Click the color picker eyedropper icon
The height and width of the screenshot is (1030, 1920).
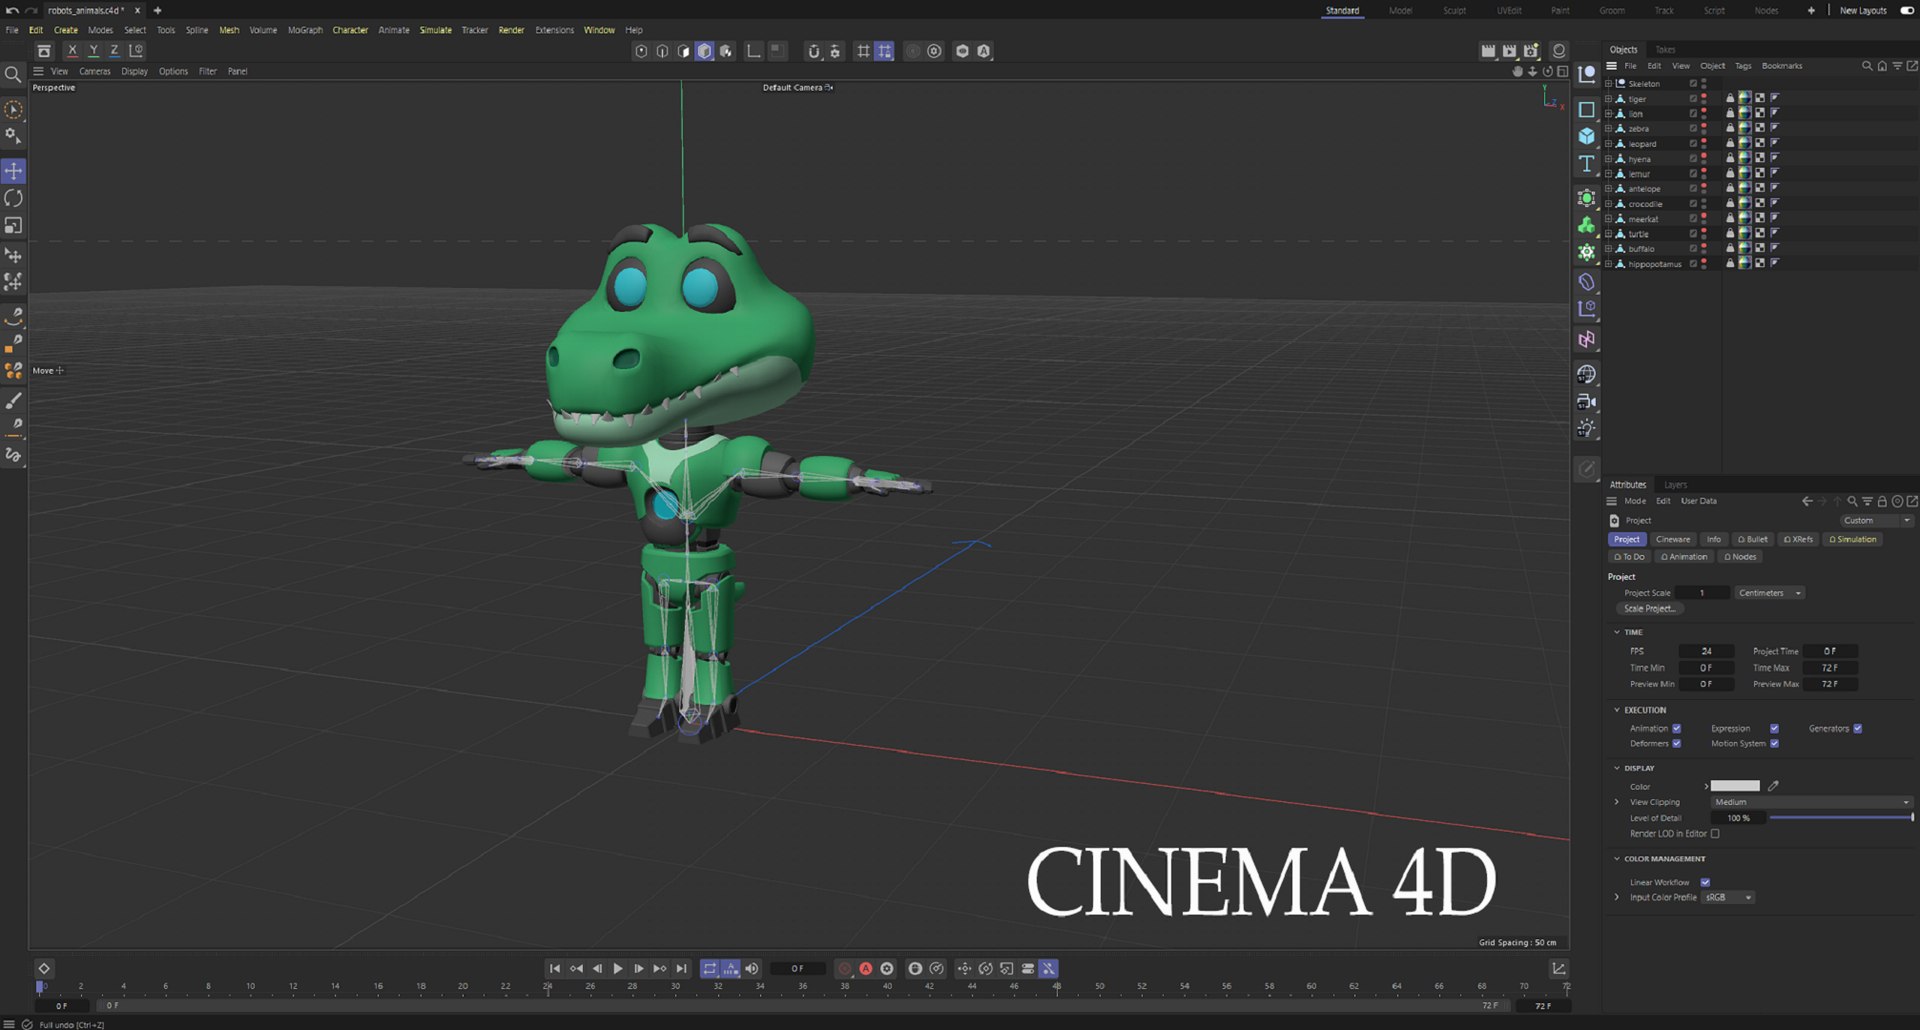(1773, 786)
